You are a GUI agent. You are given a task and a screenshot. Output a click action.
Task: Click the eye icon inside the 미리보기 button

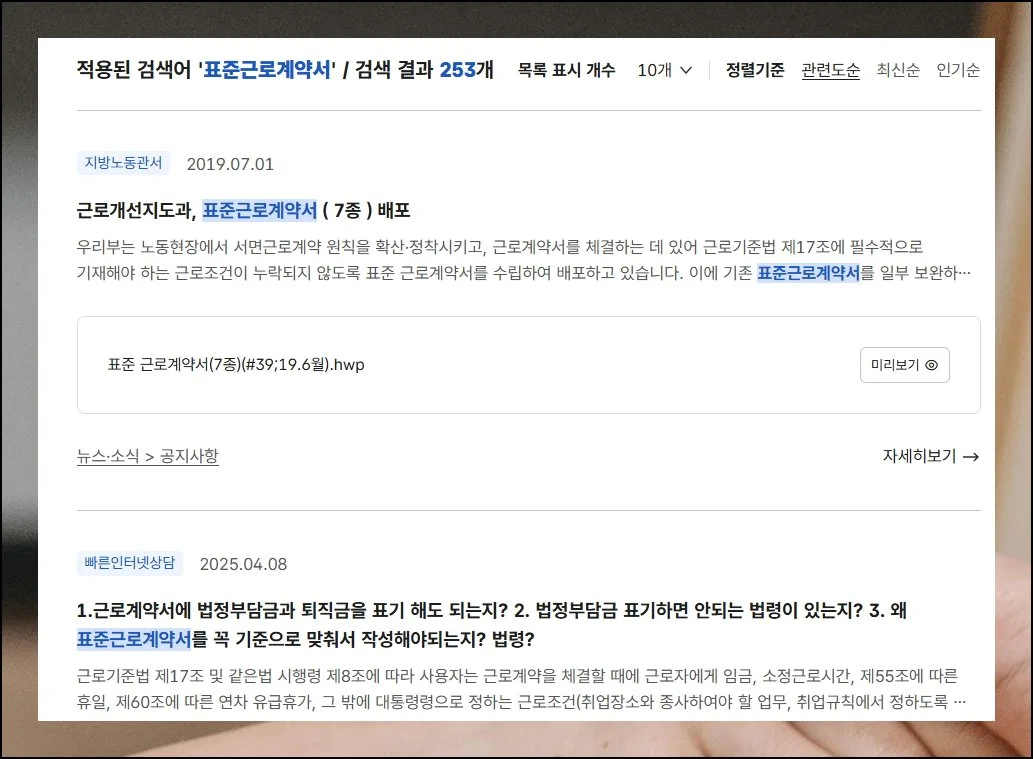pyautogui.click(x=932, y=366)
